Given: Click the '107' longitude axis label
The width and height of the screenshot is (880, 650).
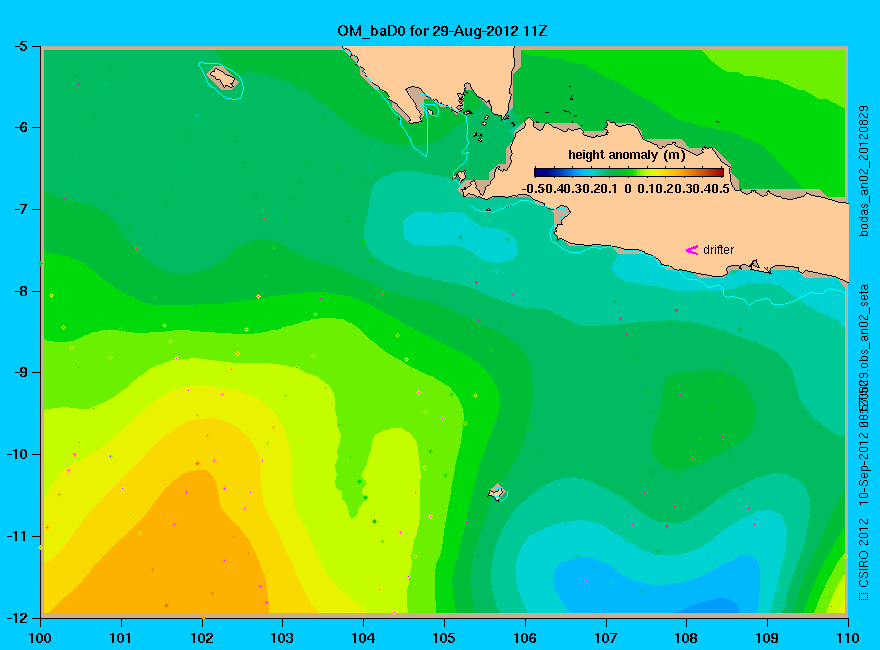Looking at the screenshot, I should (x=606, y=638).
